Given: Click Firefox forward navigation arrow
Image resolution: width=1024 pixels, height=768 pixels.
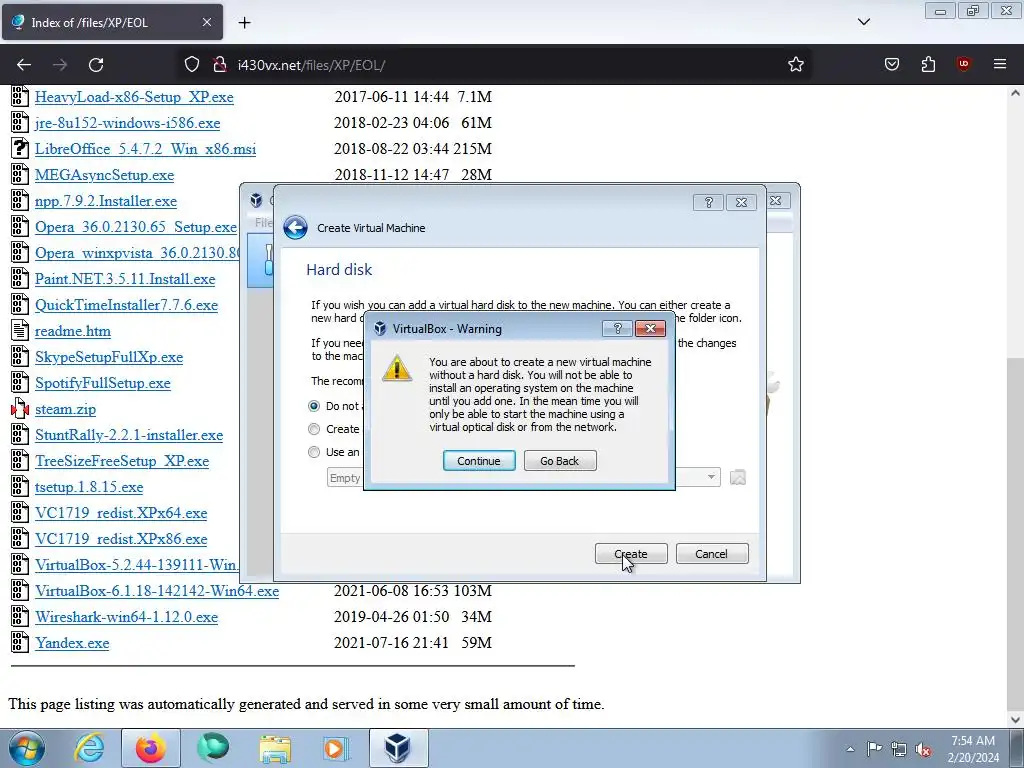Looking at the screenshot, I should point(60,65).
